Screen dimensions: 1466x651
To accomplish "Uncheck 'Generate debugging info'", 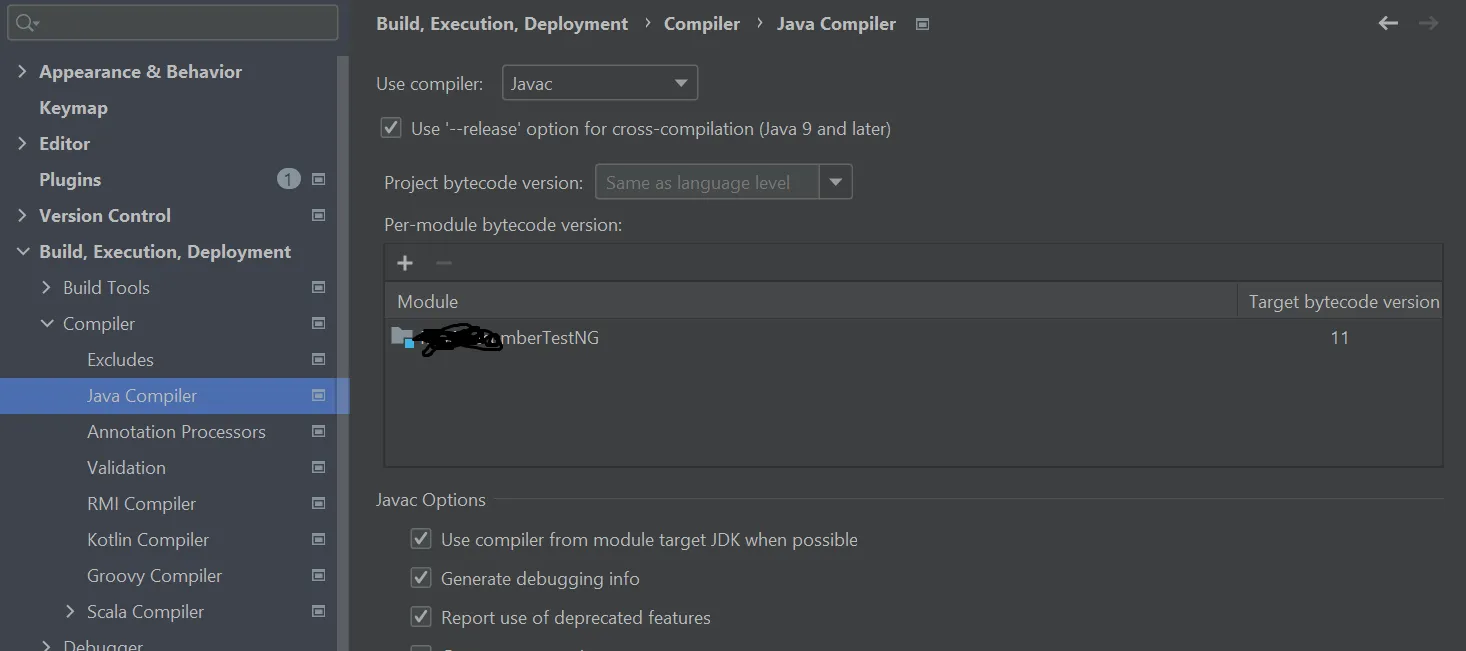I will pyautogui.click(x=421, y=579).
